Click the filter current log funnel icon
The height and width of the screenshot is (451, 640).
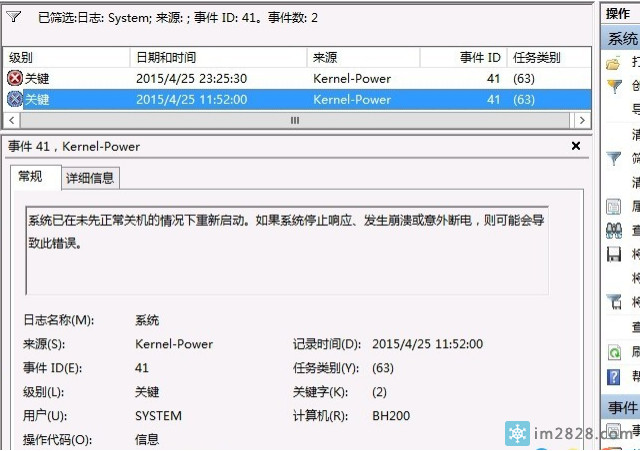[614, 158]
